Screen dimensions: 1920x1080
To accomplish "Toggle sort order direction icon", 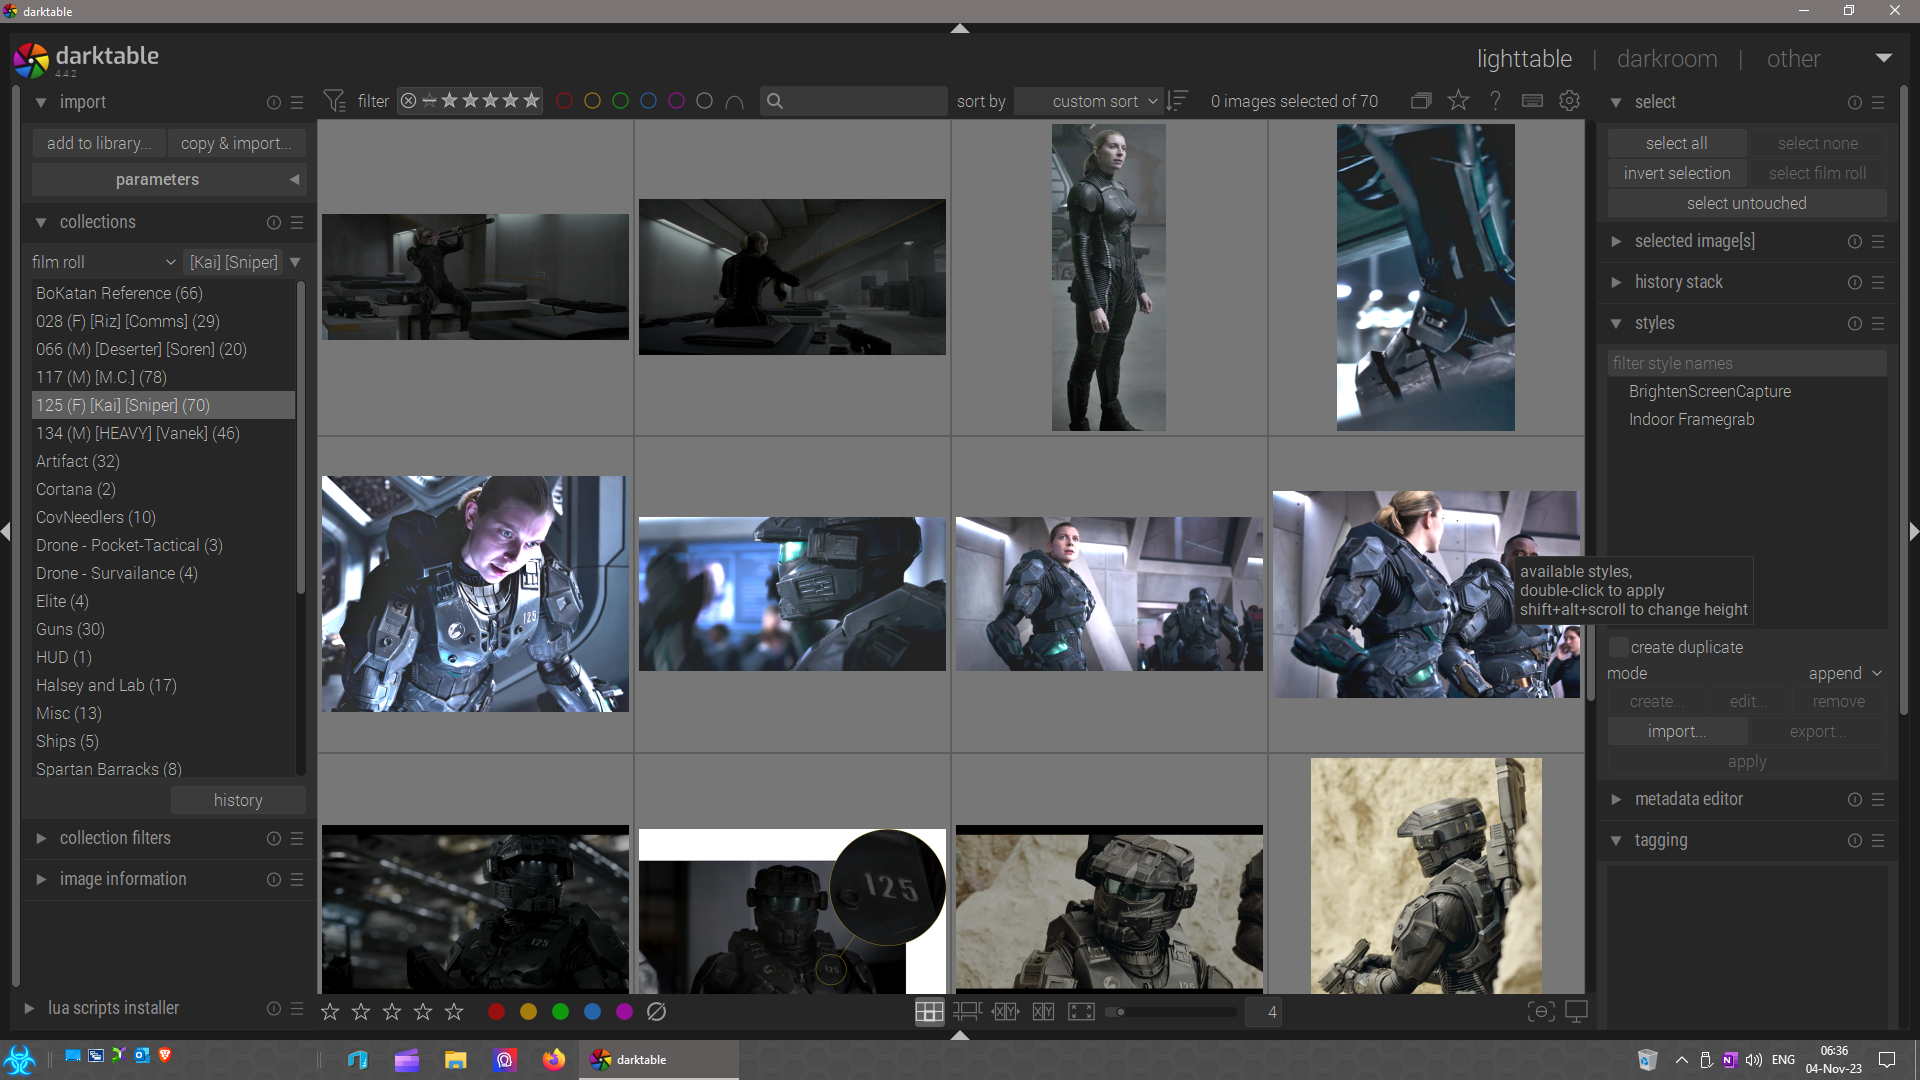I will pos(1178,101).
